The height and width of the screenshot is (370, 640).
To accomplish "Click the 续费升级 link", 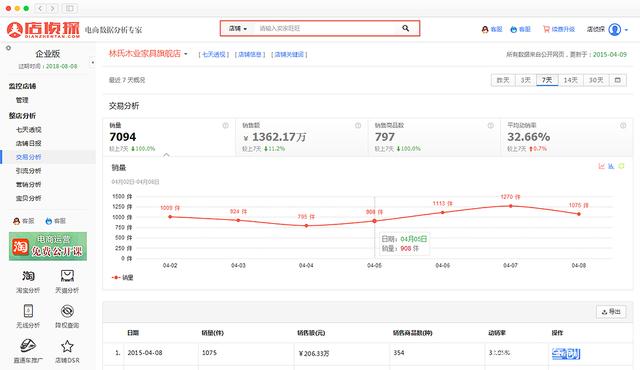I will click(x=563, y=29).
